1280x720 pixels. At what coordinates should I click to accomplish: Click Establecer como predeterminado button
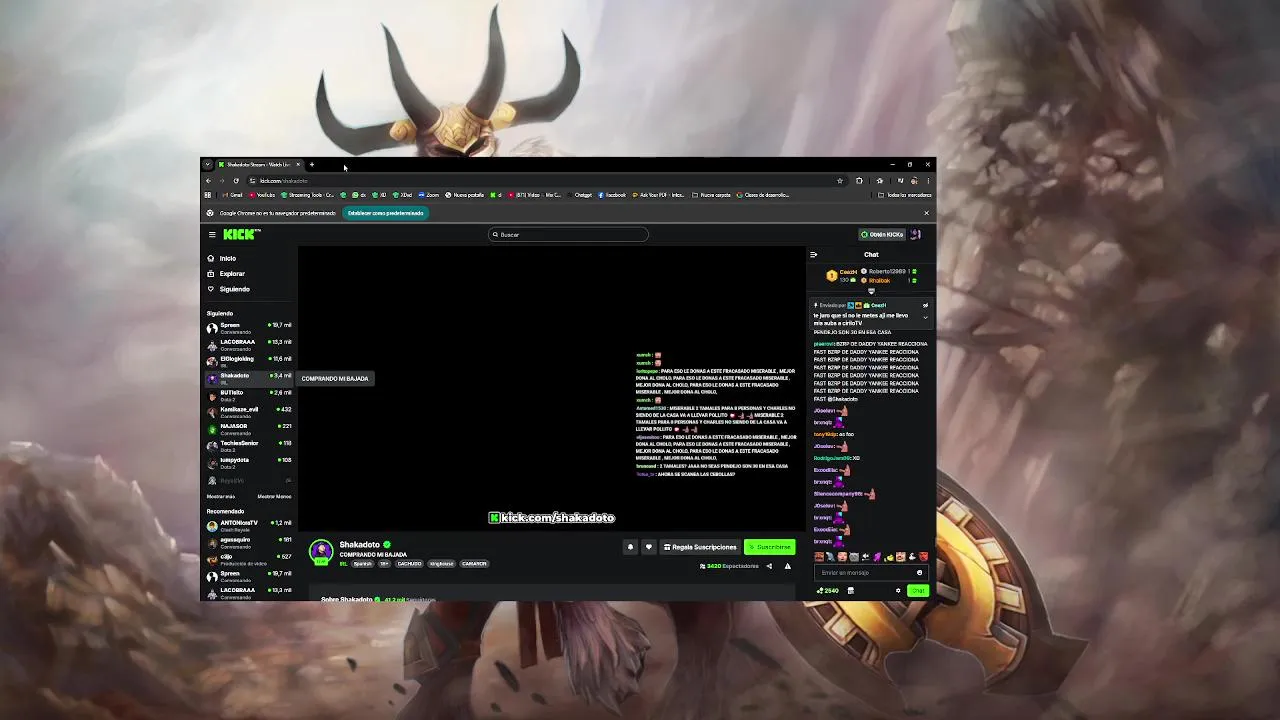[386, 213]
